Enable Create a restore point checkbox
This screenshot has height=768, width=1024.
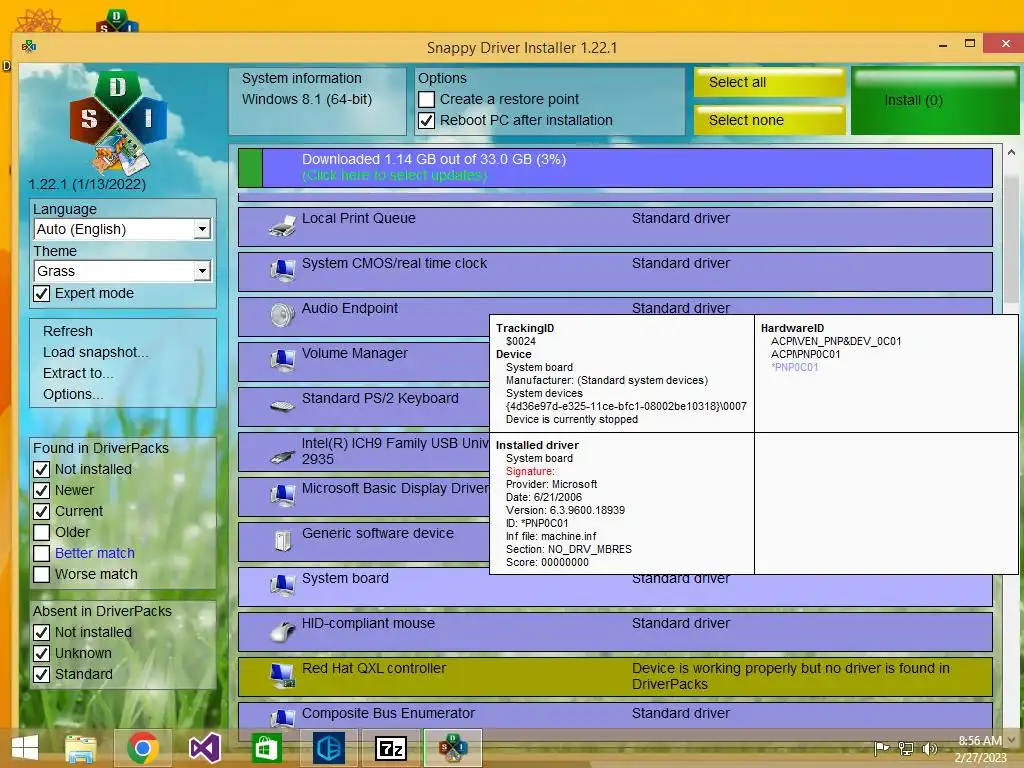pos(426,99)
